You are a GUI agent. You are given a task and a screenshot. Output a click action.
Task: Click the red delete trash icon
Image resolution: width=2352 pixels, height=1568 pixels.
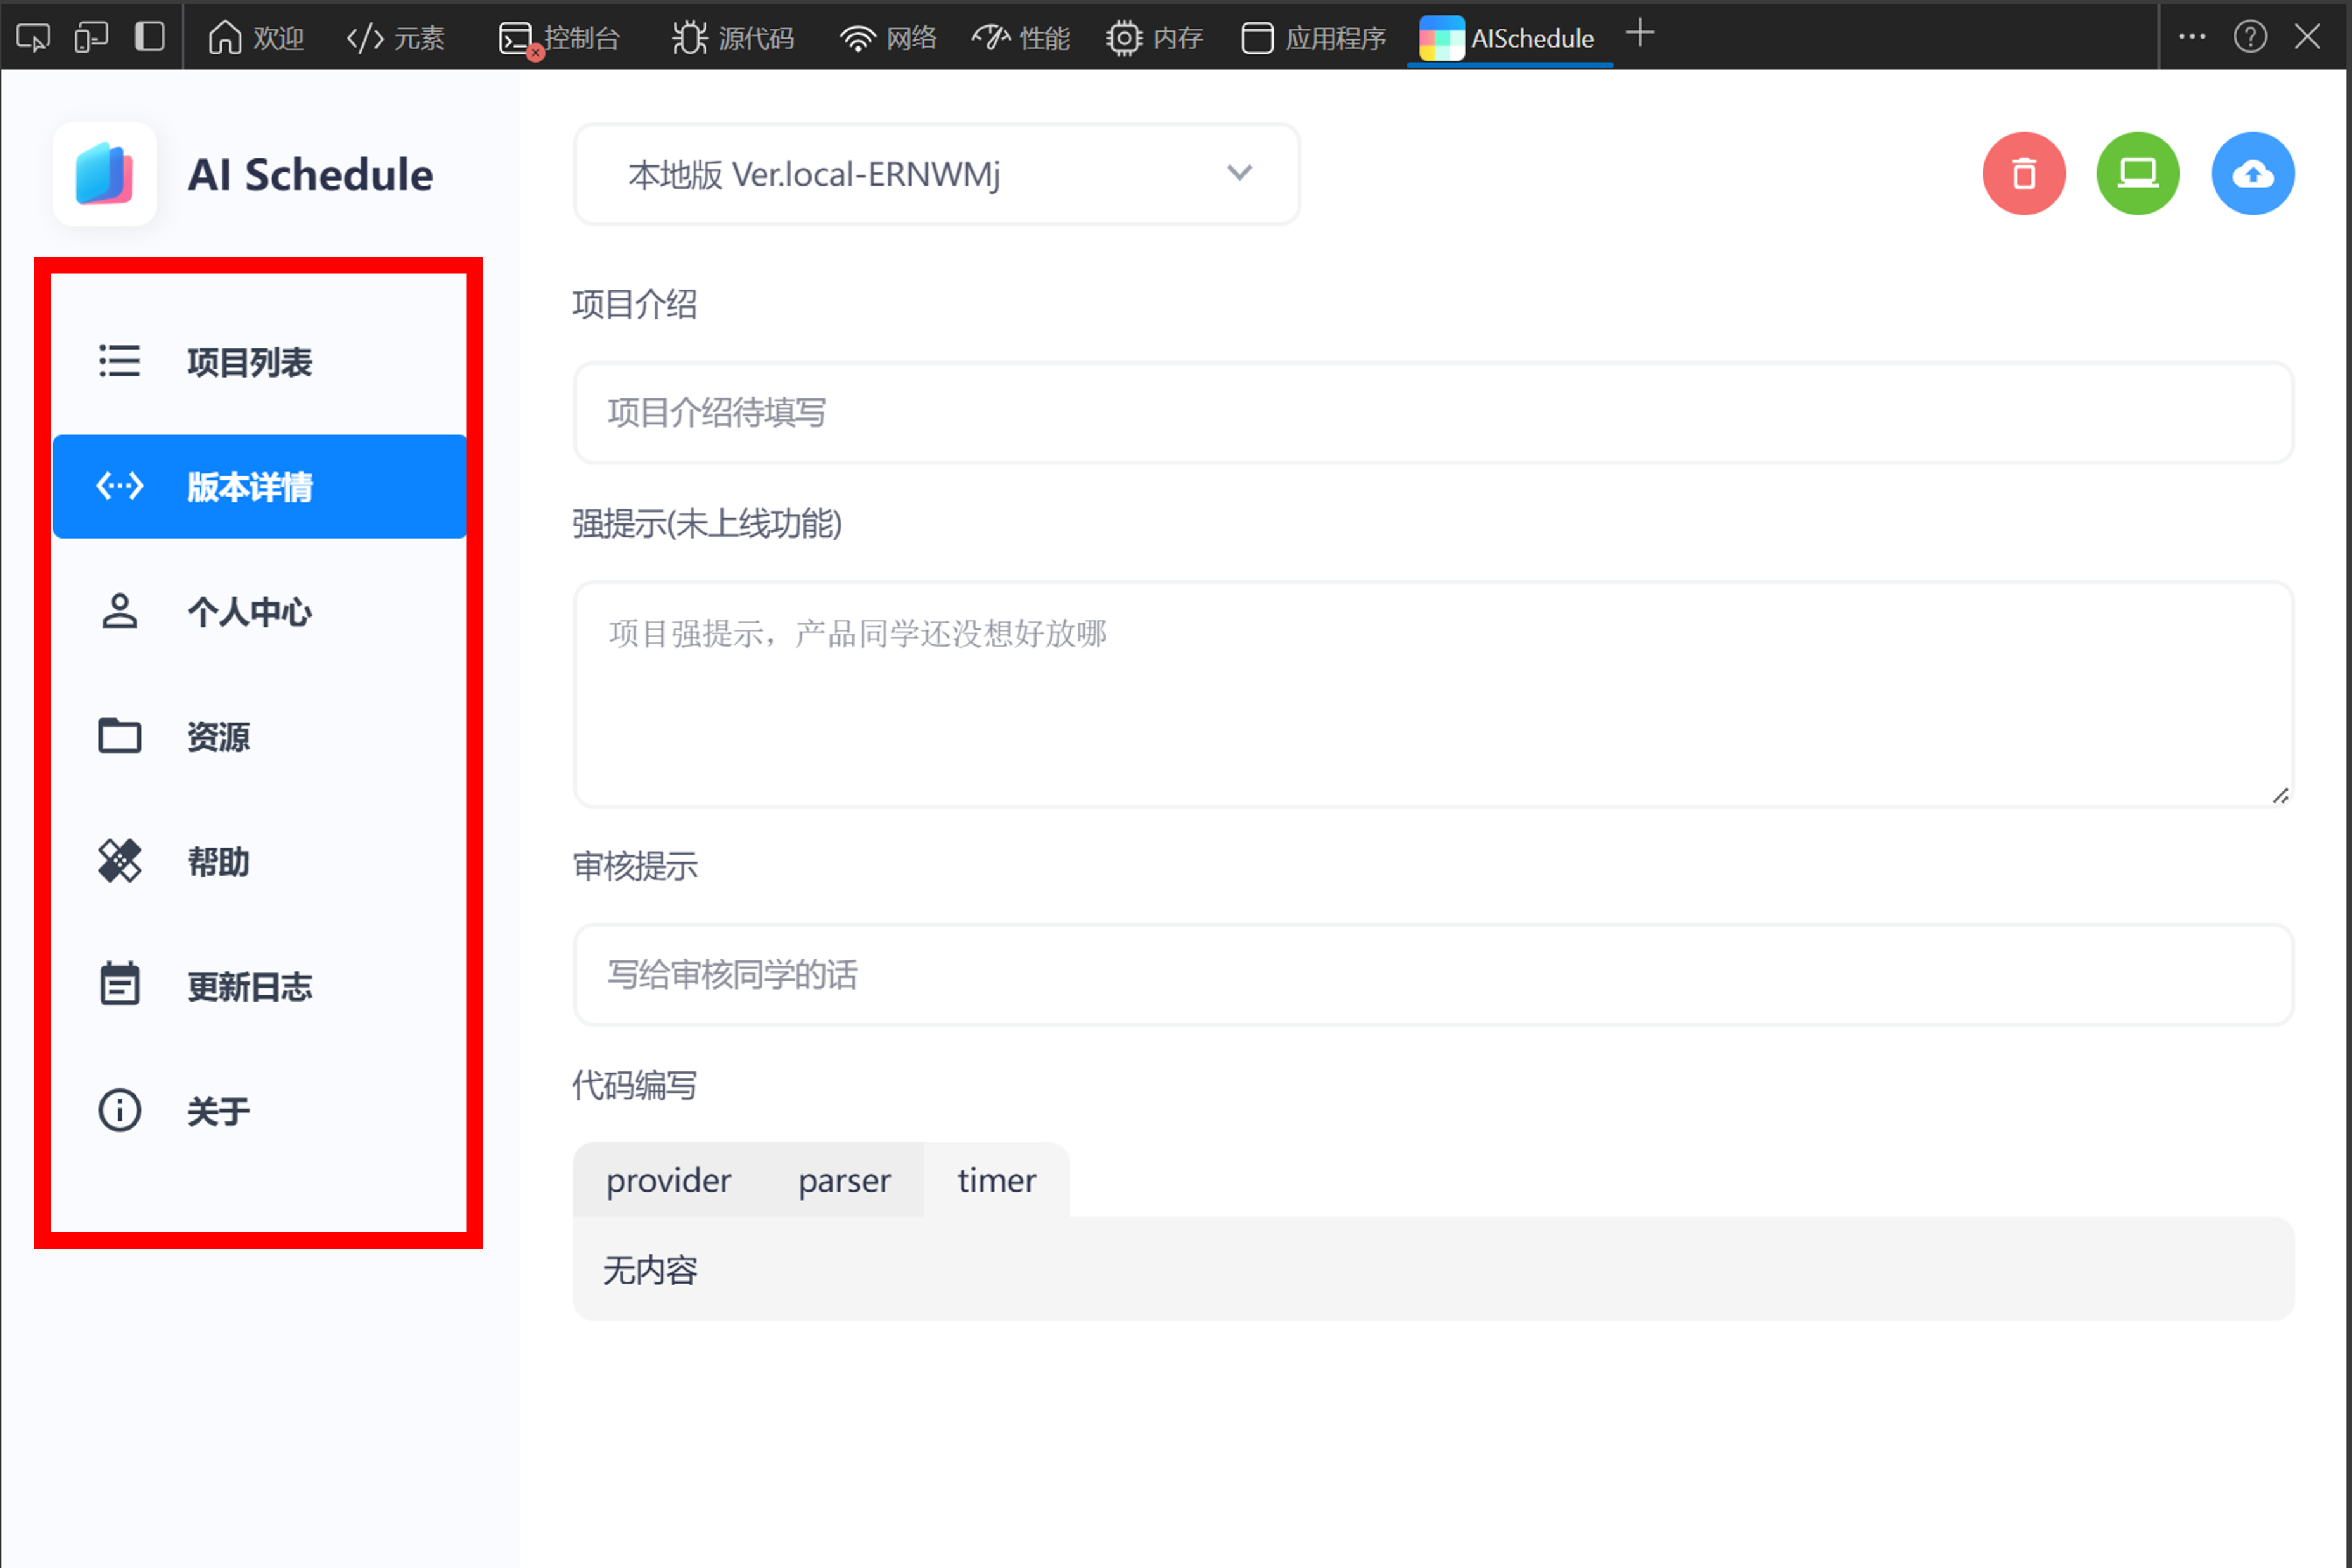pyautogui.click(x=2023, y=174)
